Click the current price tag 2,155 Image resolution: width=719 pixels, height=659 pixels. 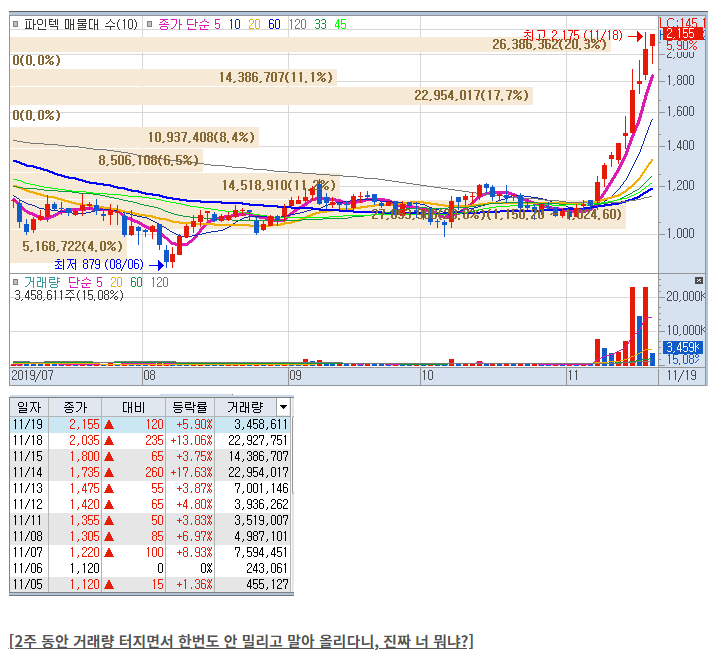pyautogui.click(x=681, y=33)
